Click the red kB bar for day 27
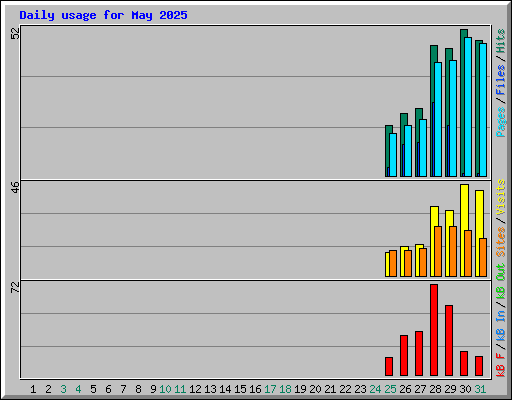 (419, 353)
